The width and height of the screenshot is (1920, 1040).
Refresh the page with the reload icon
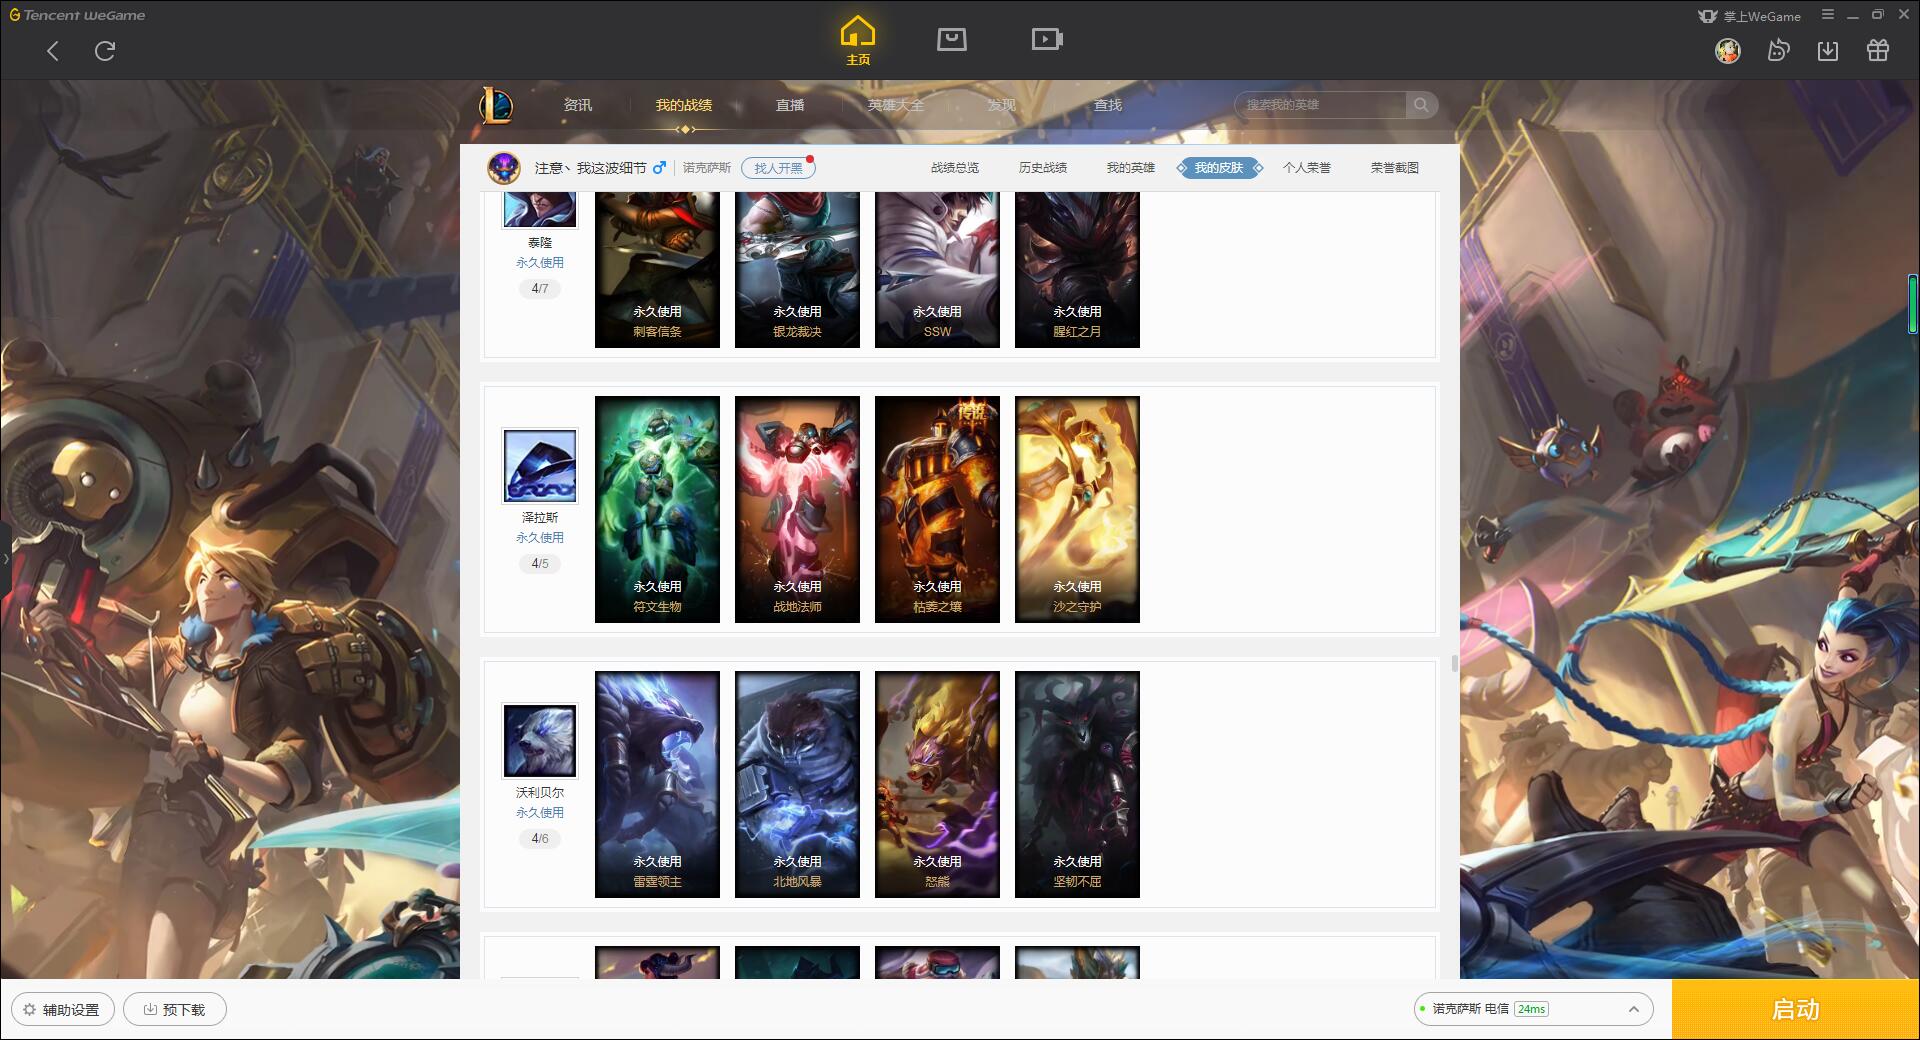pos(105,51)
